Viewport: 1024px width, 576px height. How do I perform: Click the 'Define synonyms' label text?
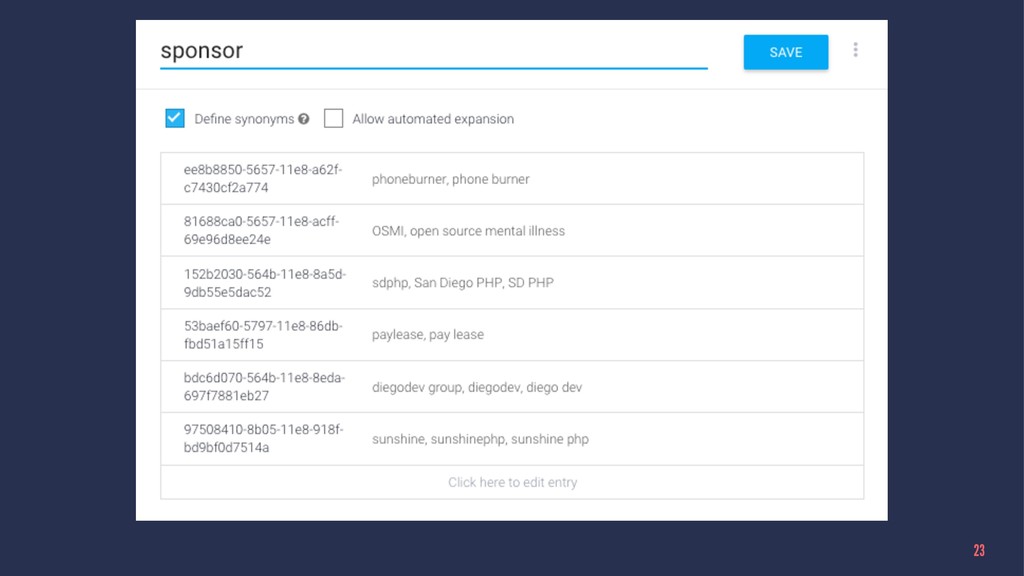(244, 119)
